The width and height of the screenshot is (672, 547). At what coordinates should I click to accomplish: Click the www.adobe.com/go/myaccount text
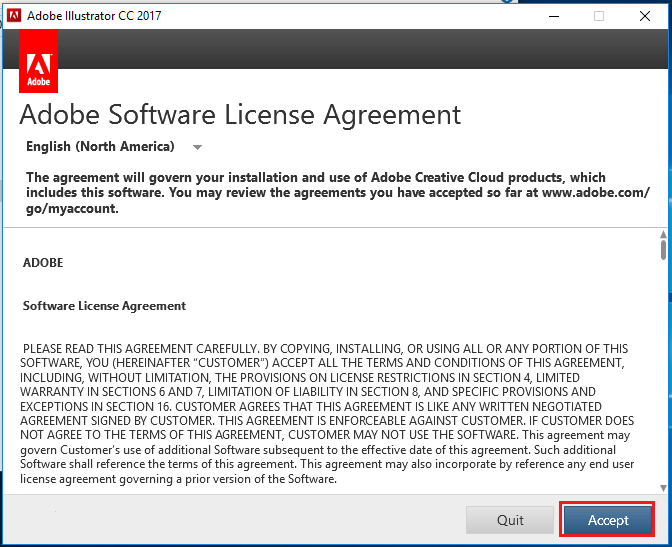click(338, 201)
